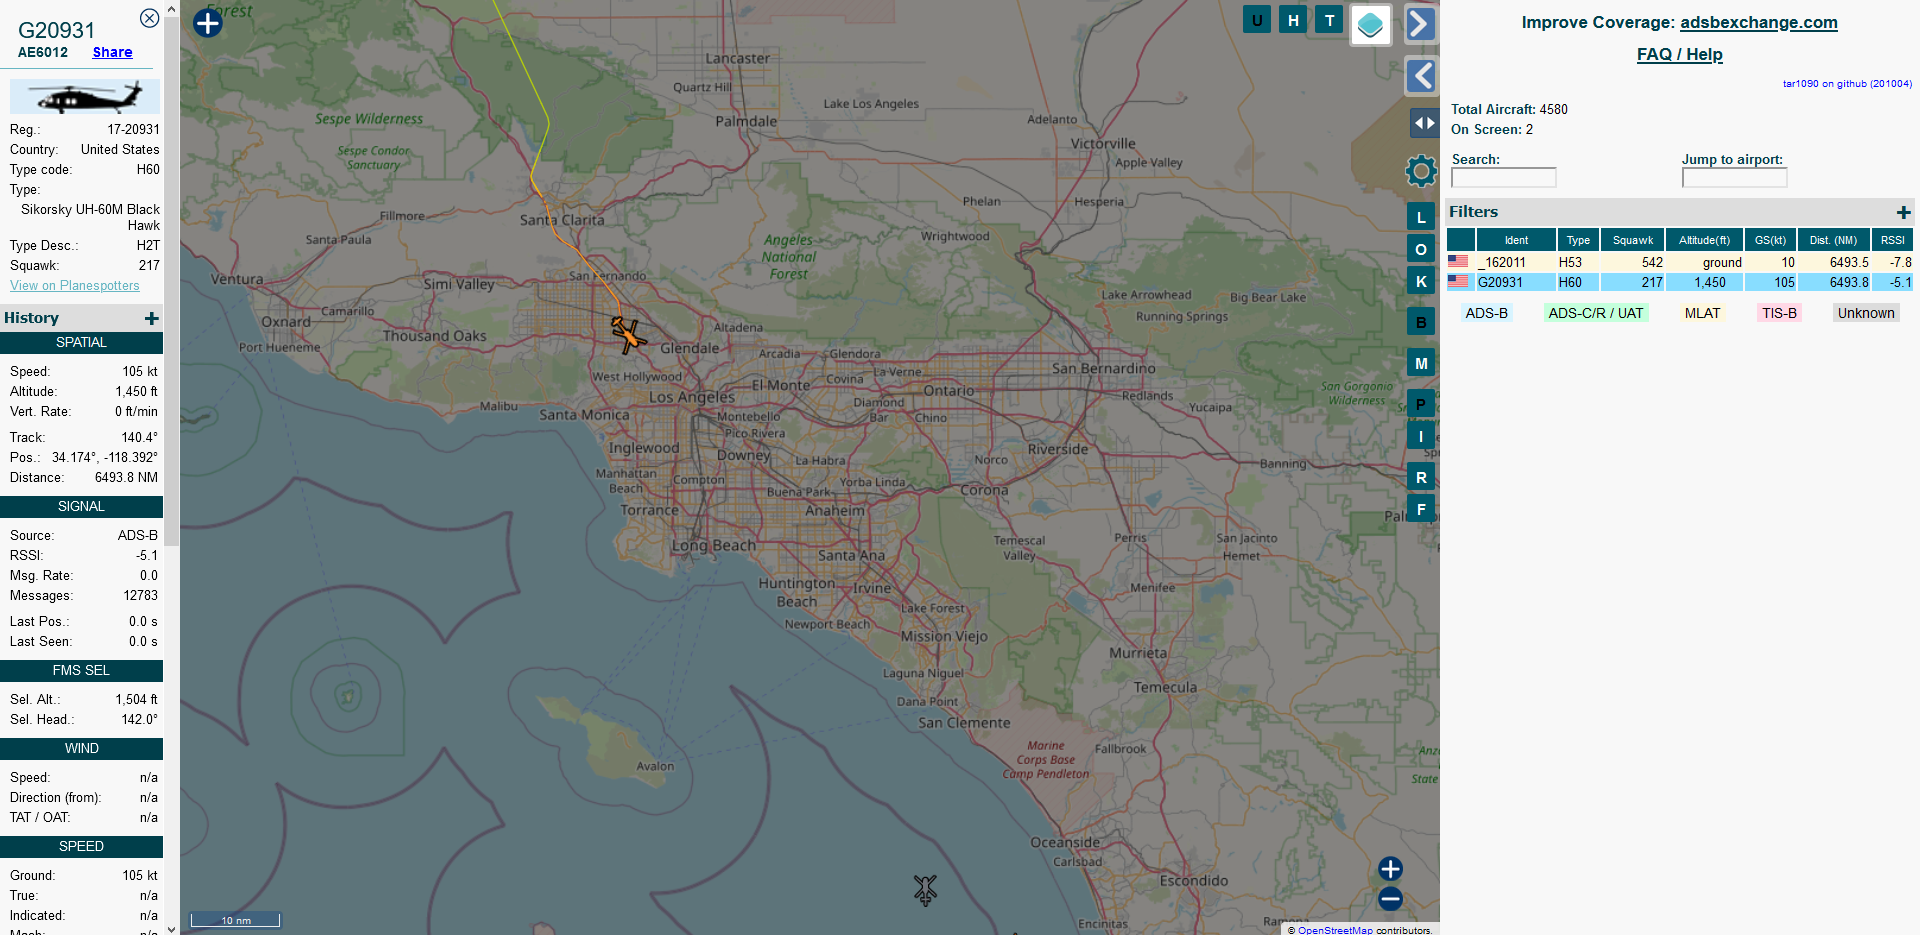Image resolution: width=1920 pixels, height=935 pixels.
Task: Click the F map button
Action: [x=1421, y=509]
